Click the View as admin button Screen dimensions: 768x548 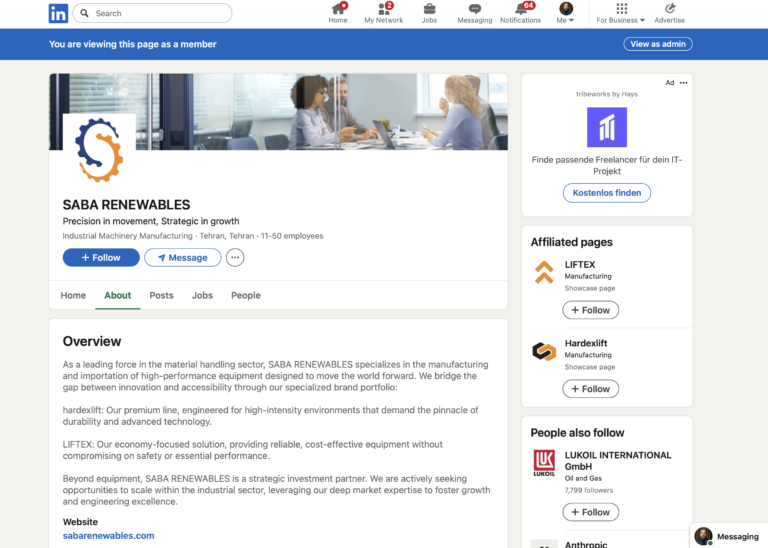tap(659, 44)
